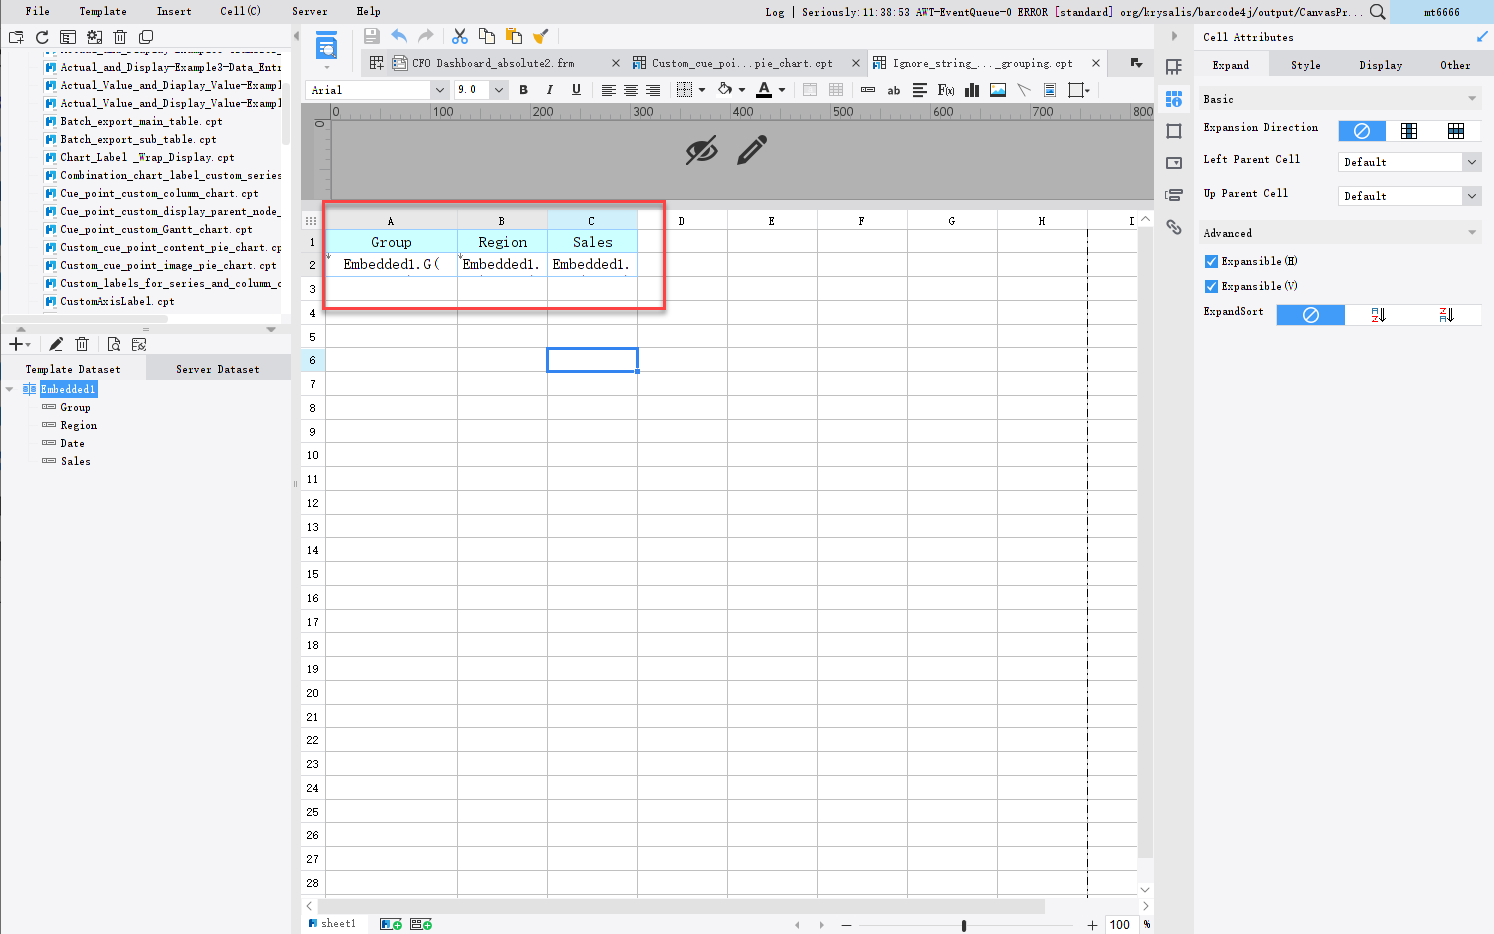This screenshot has width=1494, height=934.
Task: Open the Log button in top bar
Action: 775,12
